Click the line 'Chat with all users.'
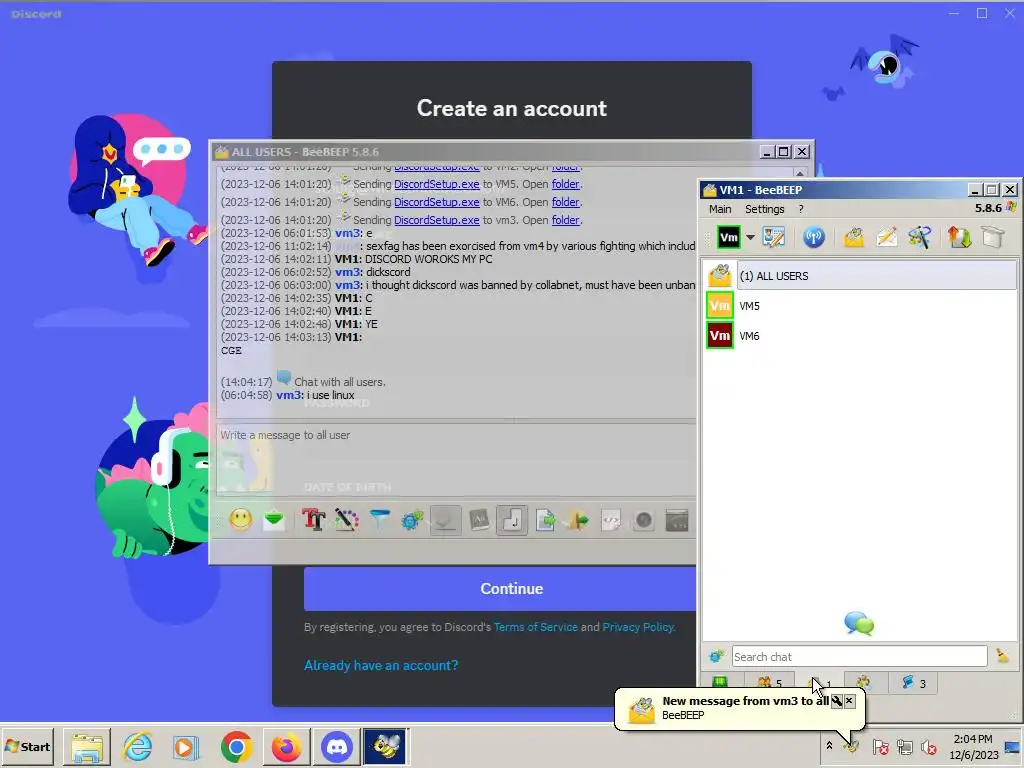This screenshot has width=1024, height=768. [340, 382]
